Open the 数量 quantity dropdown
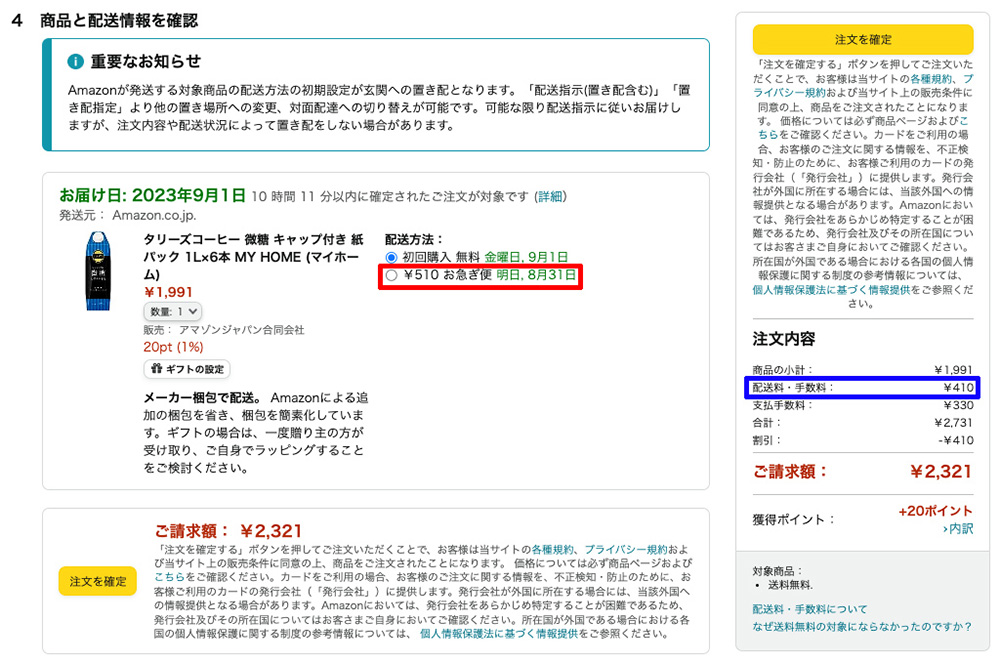The width and height of the screenshot is (1000, 663). [x=173, y=311]
